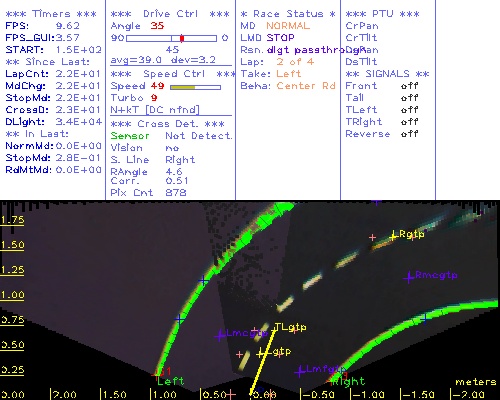
Task: Click the TRight signal off indicator
Action: [410, 122]
